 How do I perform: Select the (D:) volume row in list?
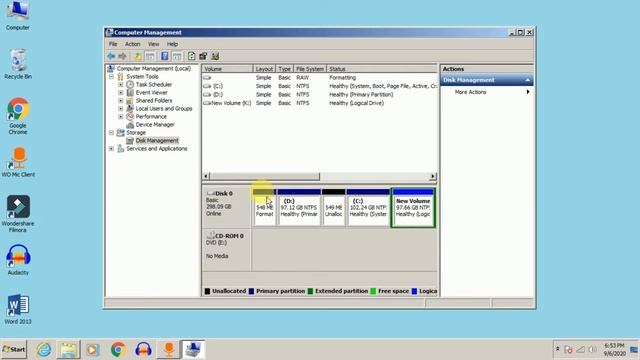pyautogui.click(x=320, y=95)
